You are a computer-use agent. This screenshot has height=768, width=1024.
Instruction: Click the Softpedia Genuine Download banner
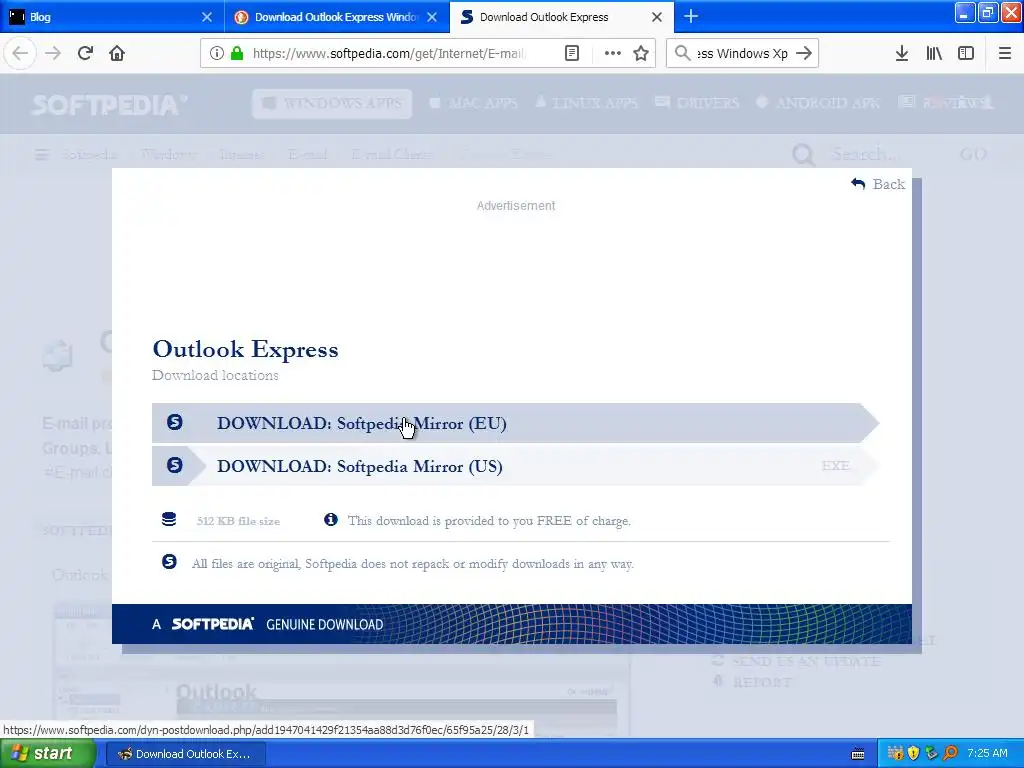[x=512, y=624]
